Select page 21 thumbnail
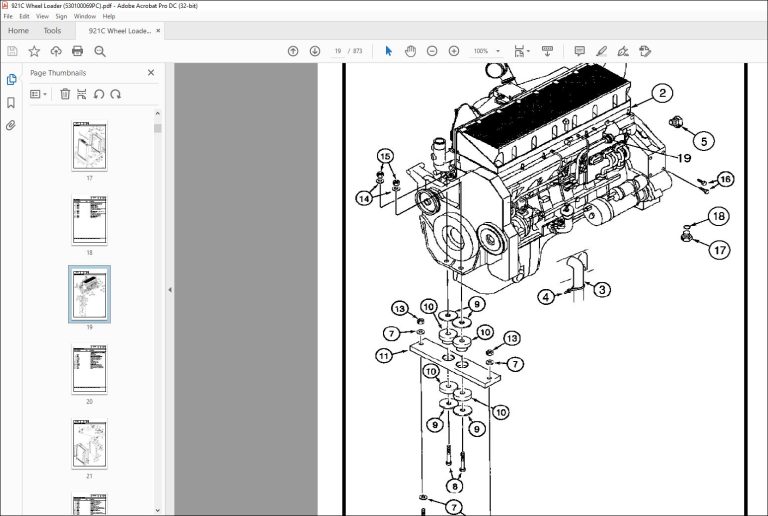The width and height of the screenshot is (768, 516). point(90,444)
